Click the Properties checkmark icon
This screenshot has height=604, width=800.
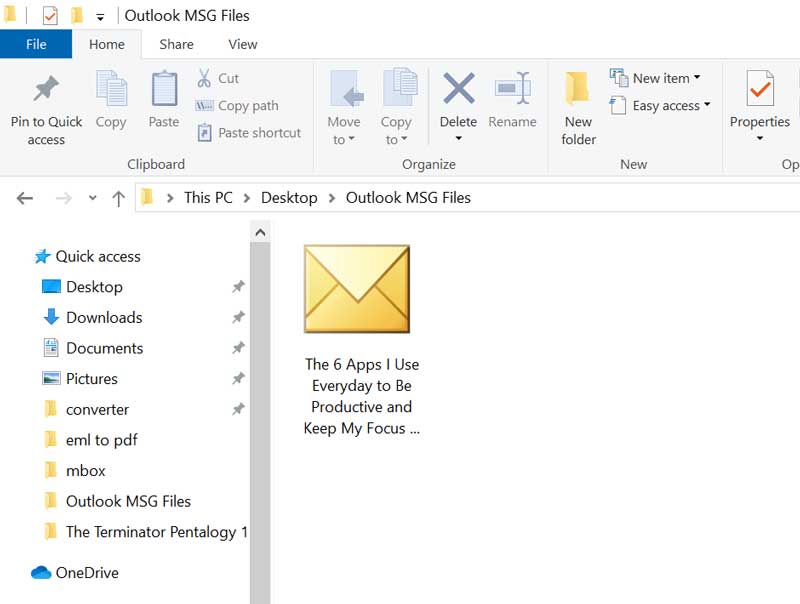coord(760,89)
